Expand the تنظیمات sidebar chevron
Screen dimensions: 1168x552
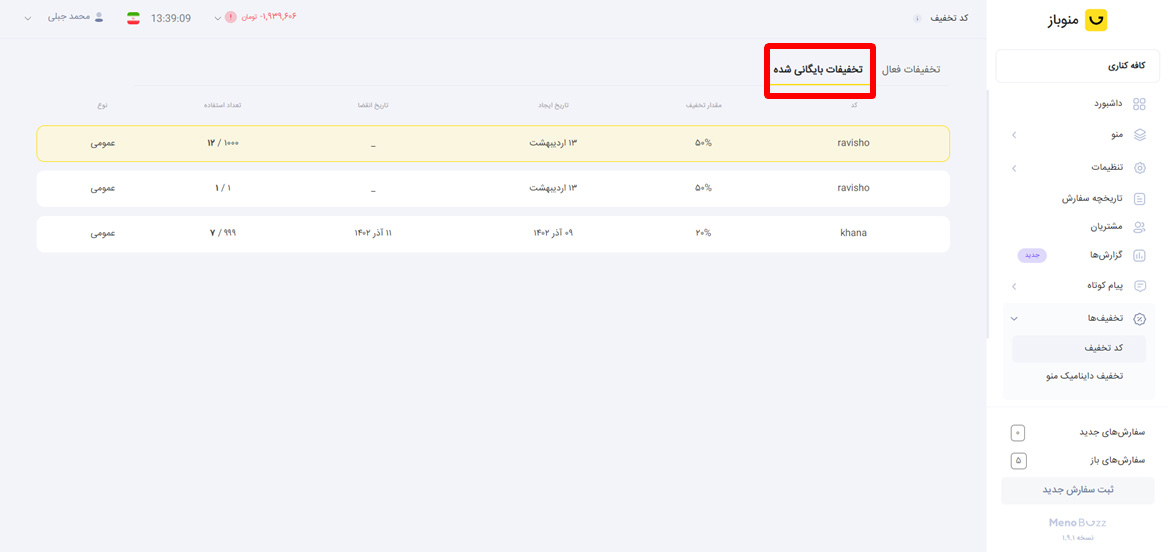(1014, 168)
